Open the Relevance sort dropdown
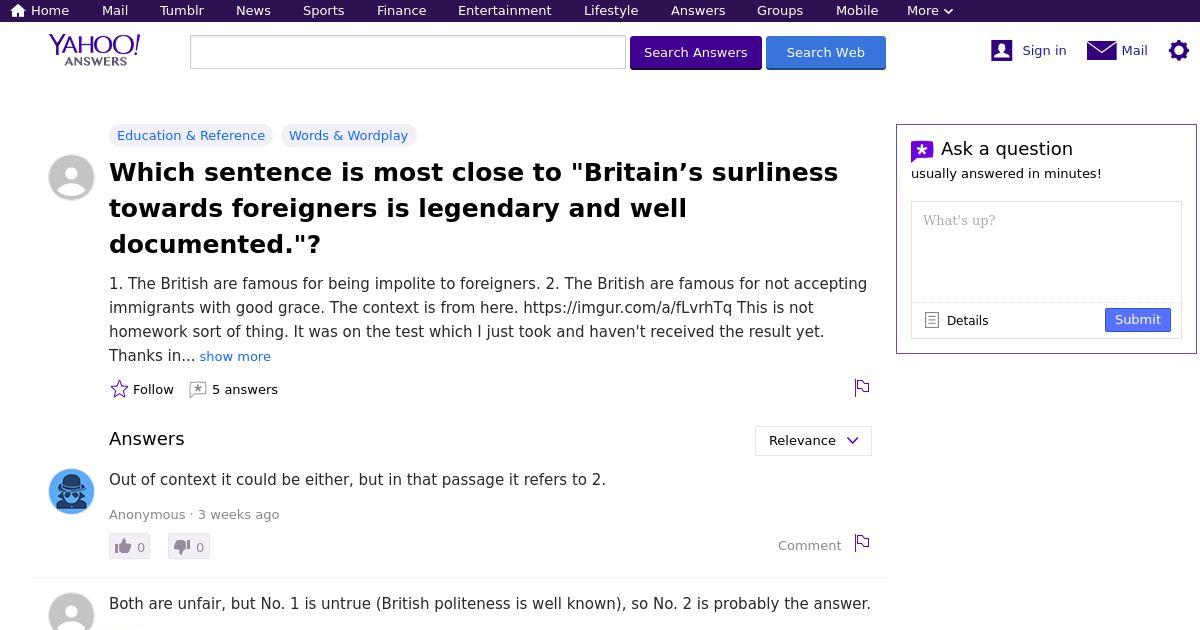 tap(813, 441)
